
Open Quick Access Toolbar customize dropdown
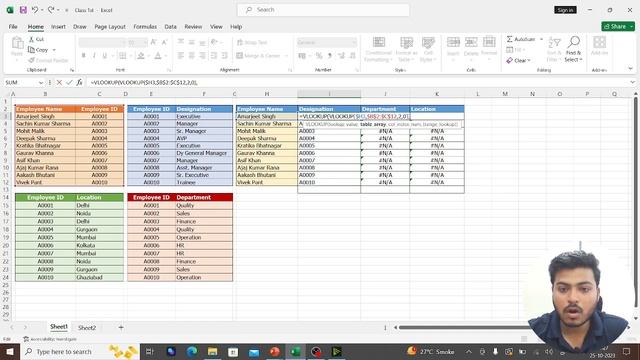(66, 10)
